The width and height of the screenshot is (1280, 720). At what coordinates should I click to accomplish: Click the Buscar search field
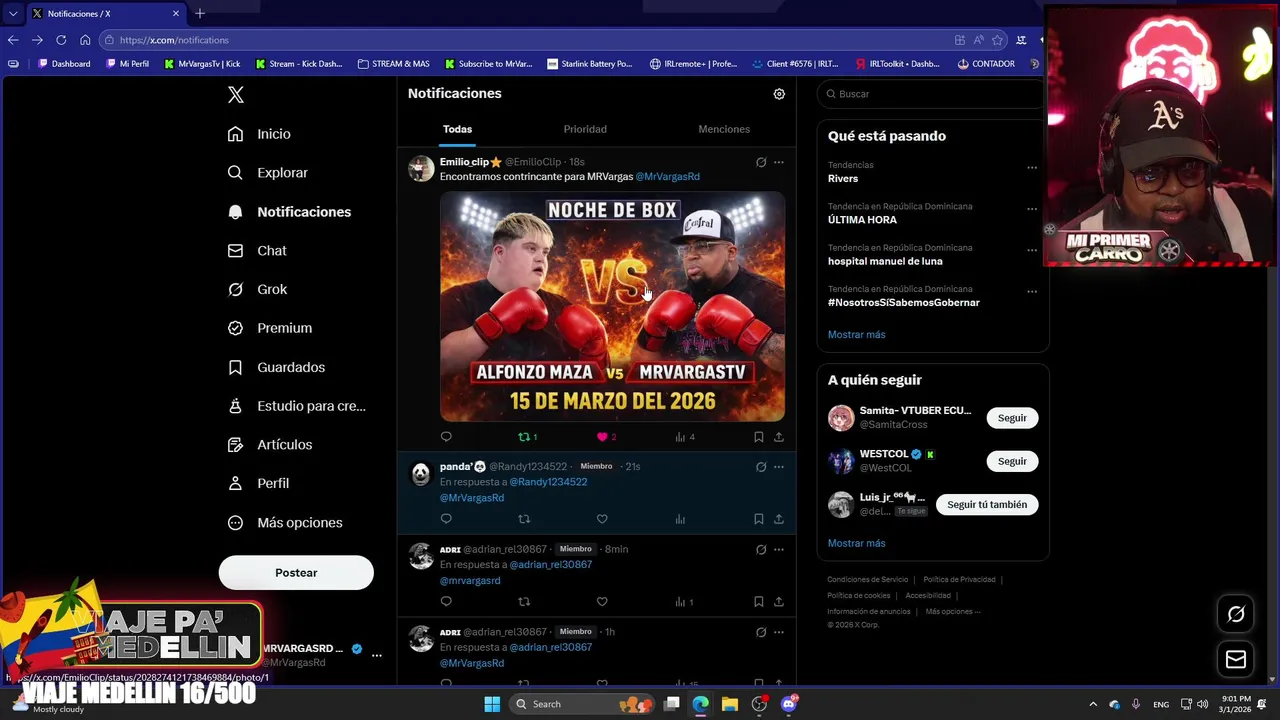click(932, 94)
